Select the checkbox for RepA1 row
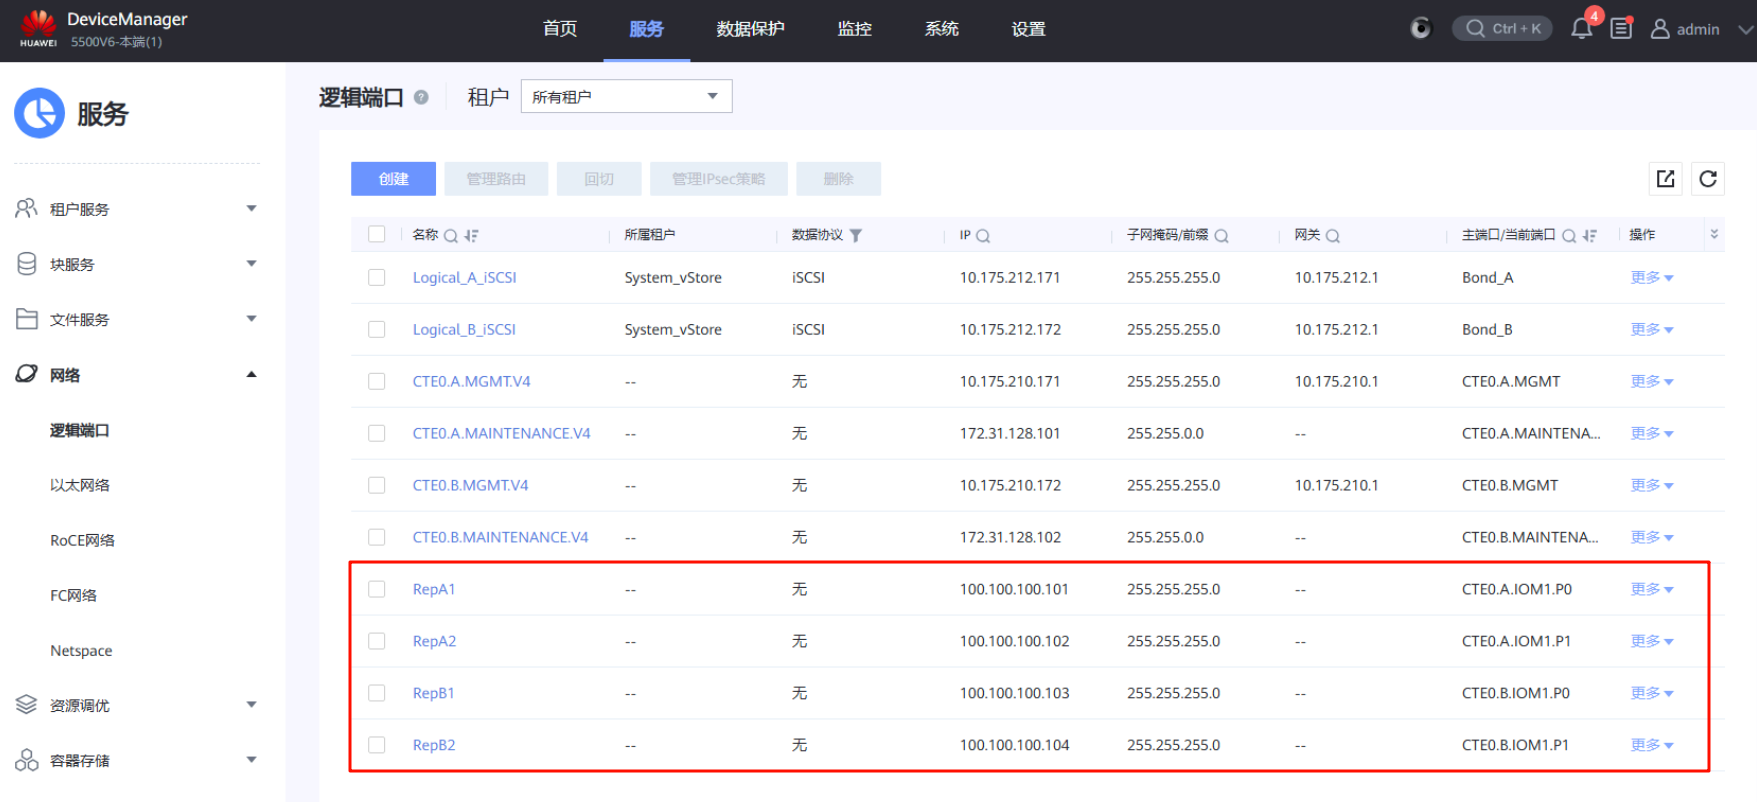This screenshot has width=1757, height=802. [x=377, y=589]
